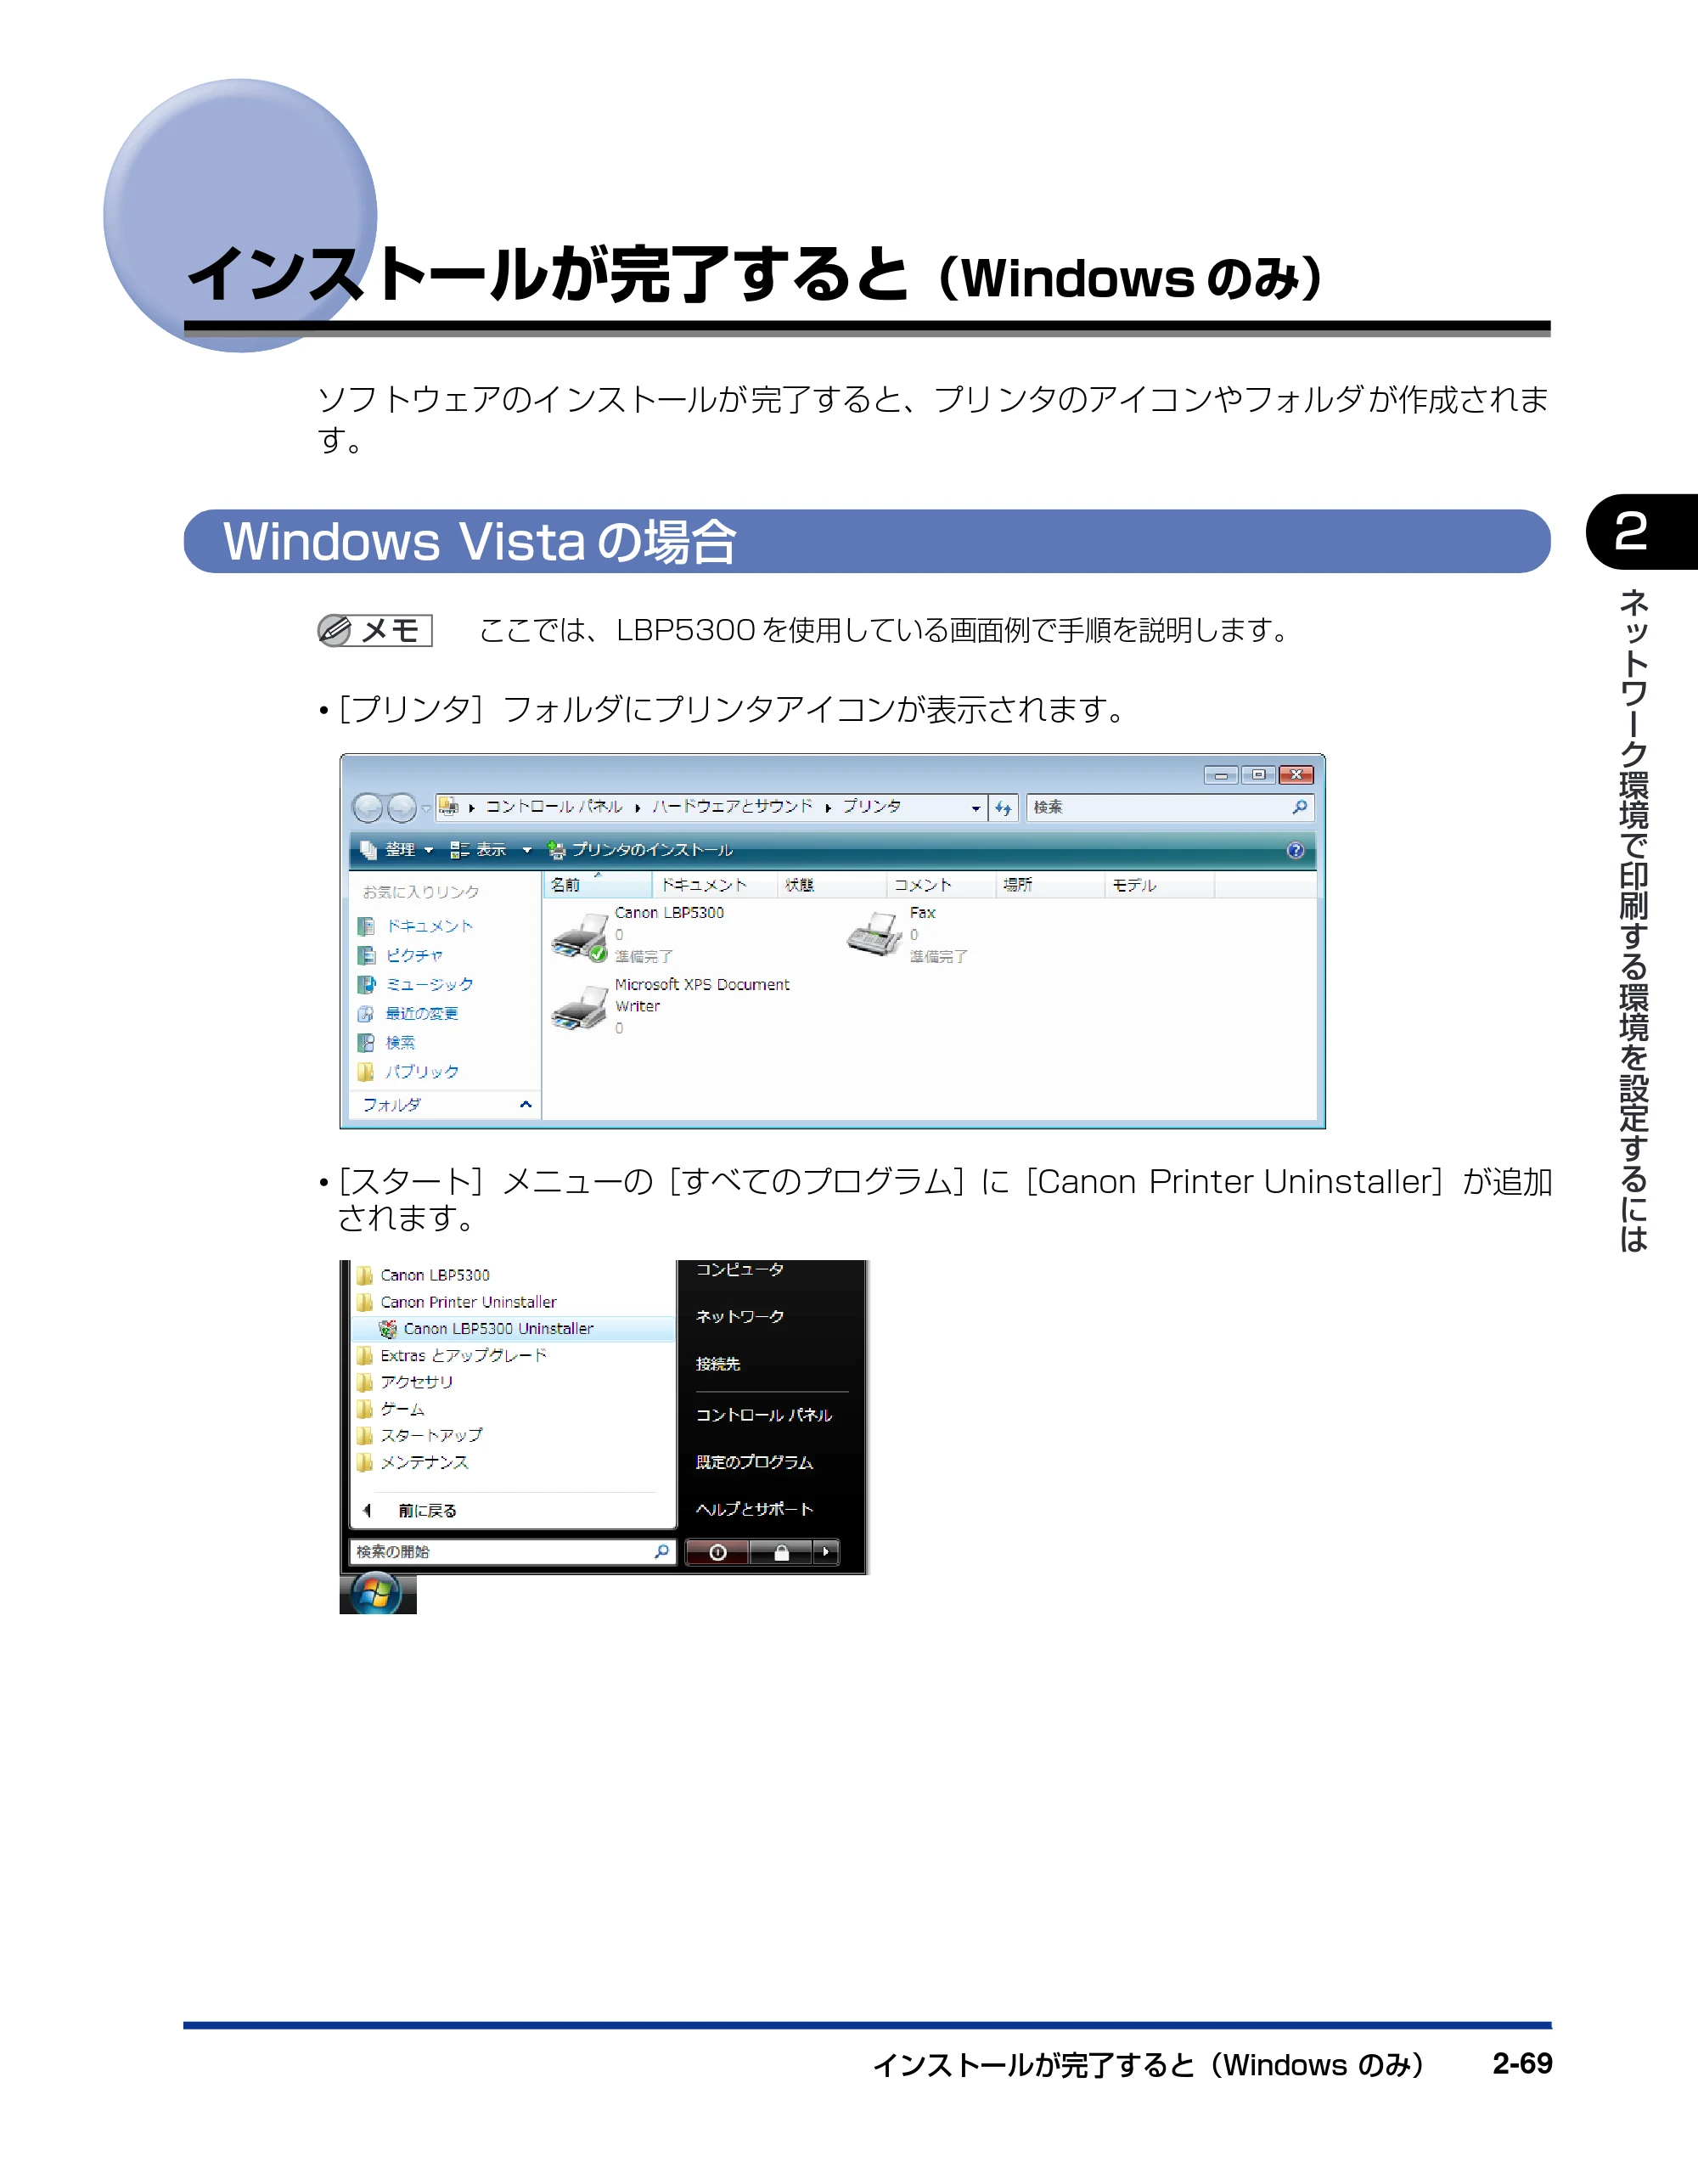
Task: Click 前に戻る in start menu
Action: click(411, 1510)
